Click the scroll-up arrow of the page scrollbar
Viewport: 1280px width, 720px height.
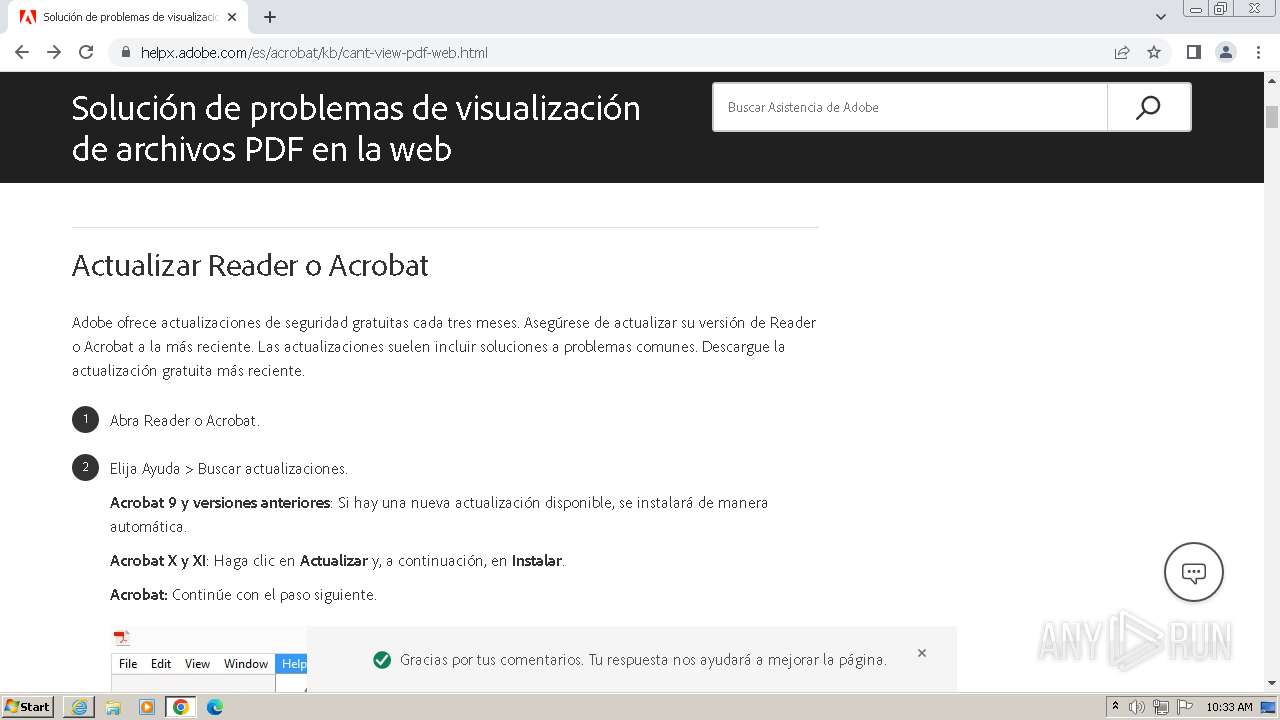tap(1272, 81)
